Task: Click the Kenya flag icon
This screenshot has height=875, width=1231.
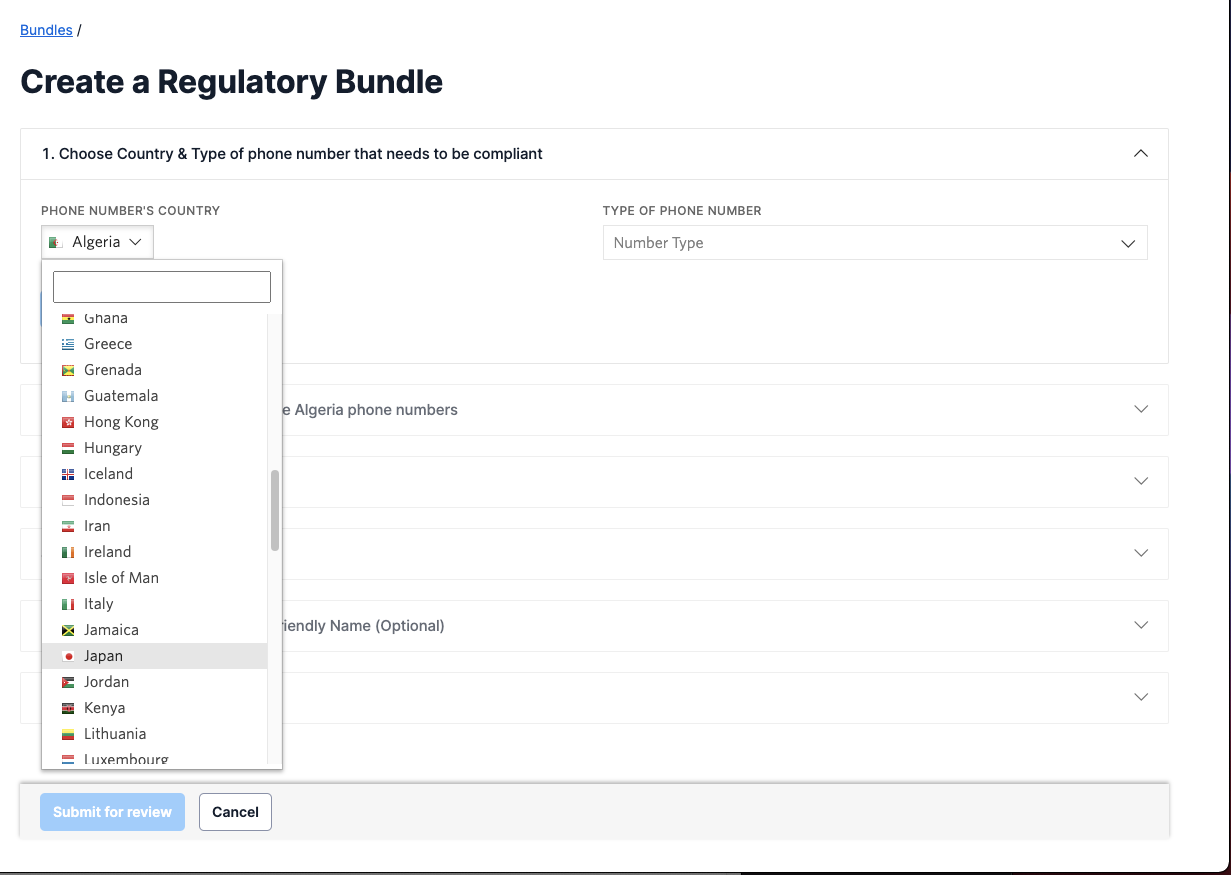Action: pos(68,708)
